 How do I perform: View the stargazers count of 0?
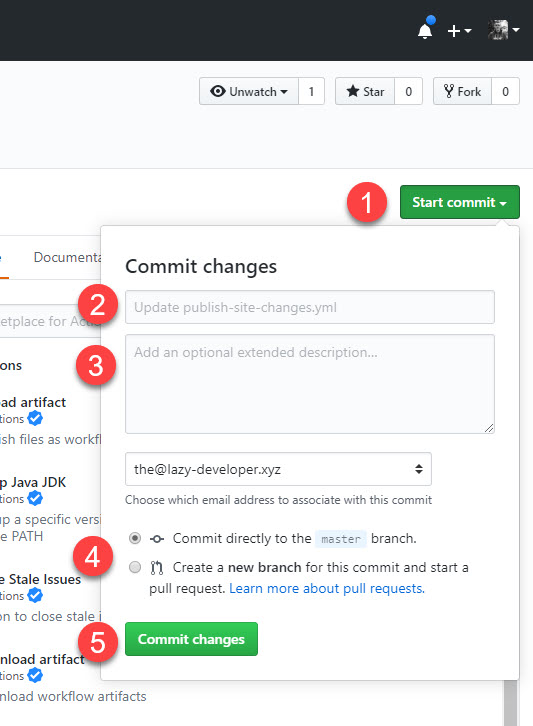[408, 92]
